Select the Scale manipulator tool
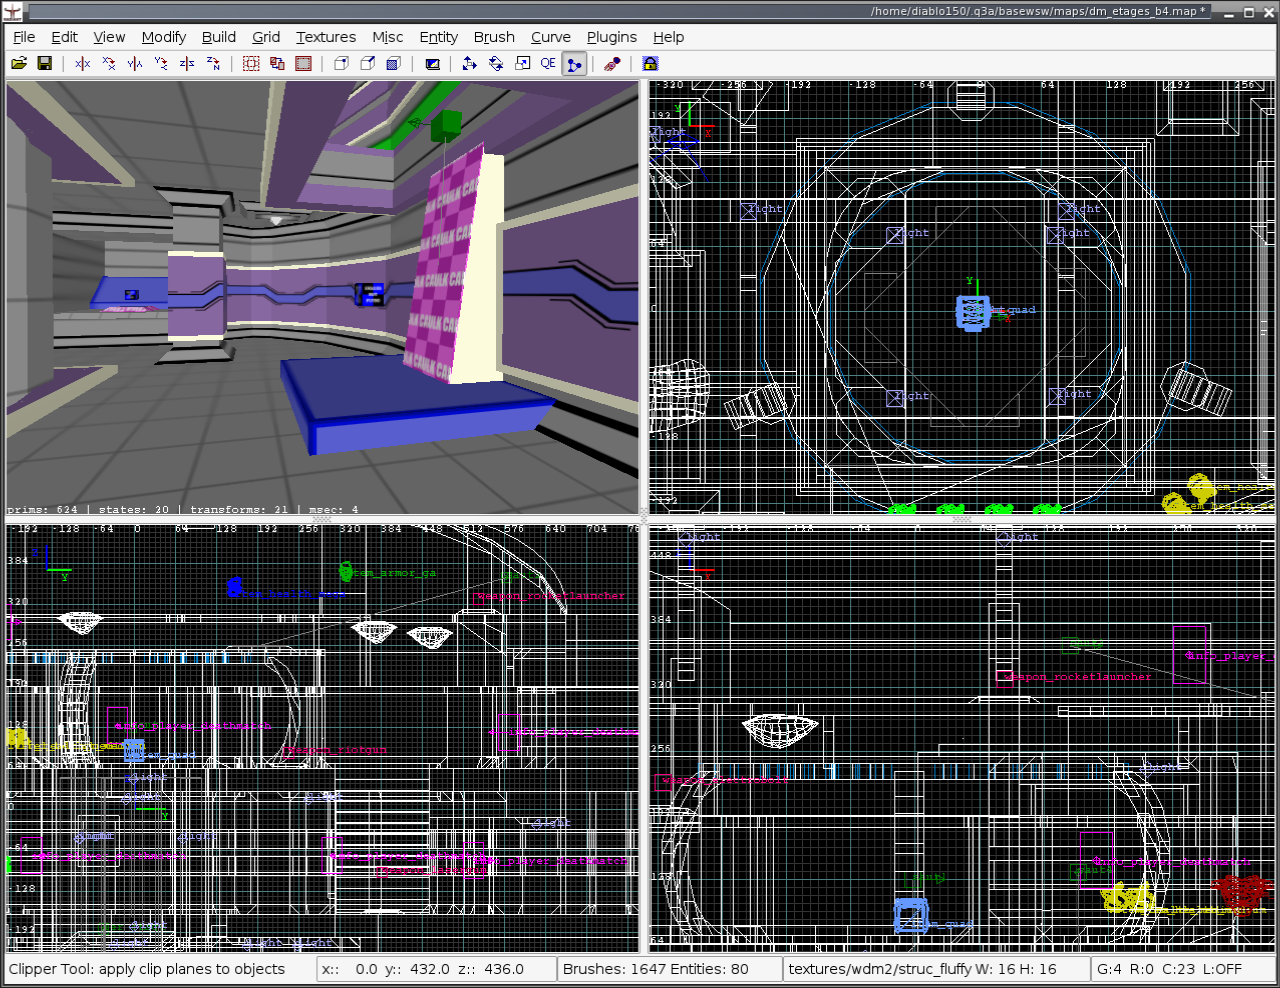 [522, 63]
